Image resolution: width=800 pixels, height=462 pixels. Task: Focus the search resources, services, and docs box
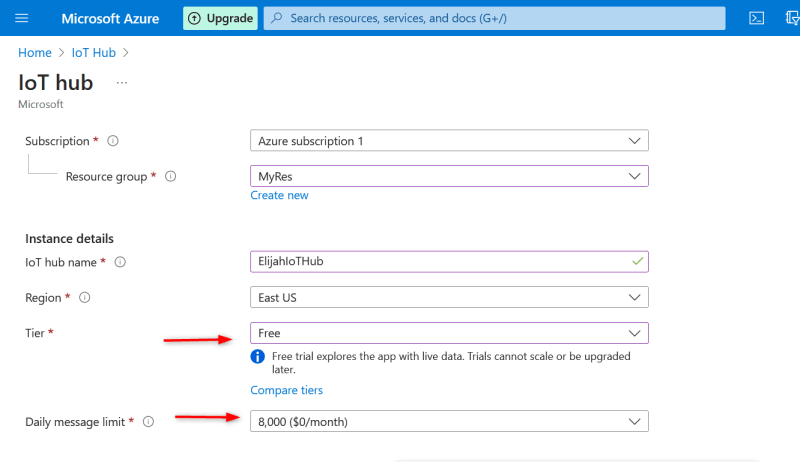(494, 18)
